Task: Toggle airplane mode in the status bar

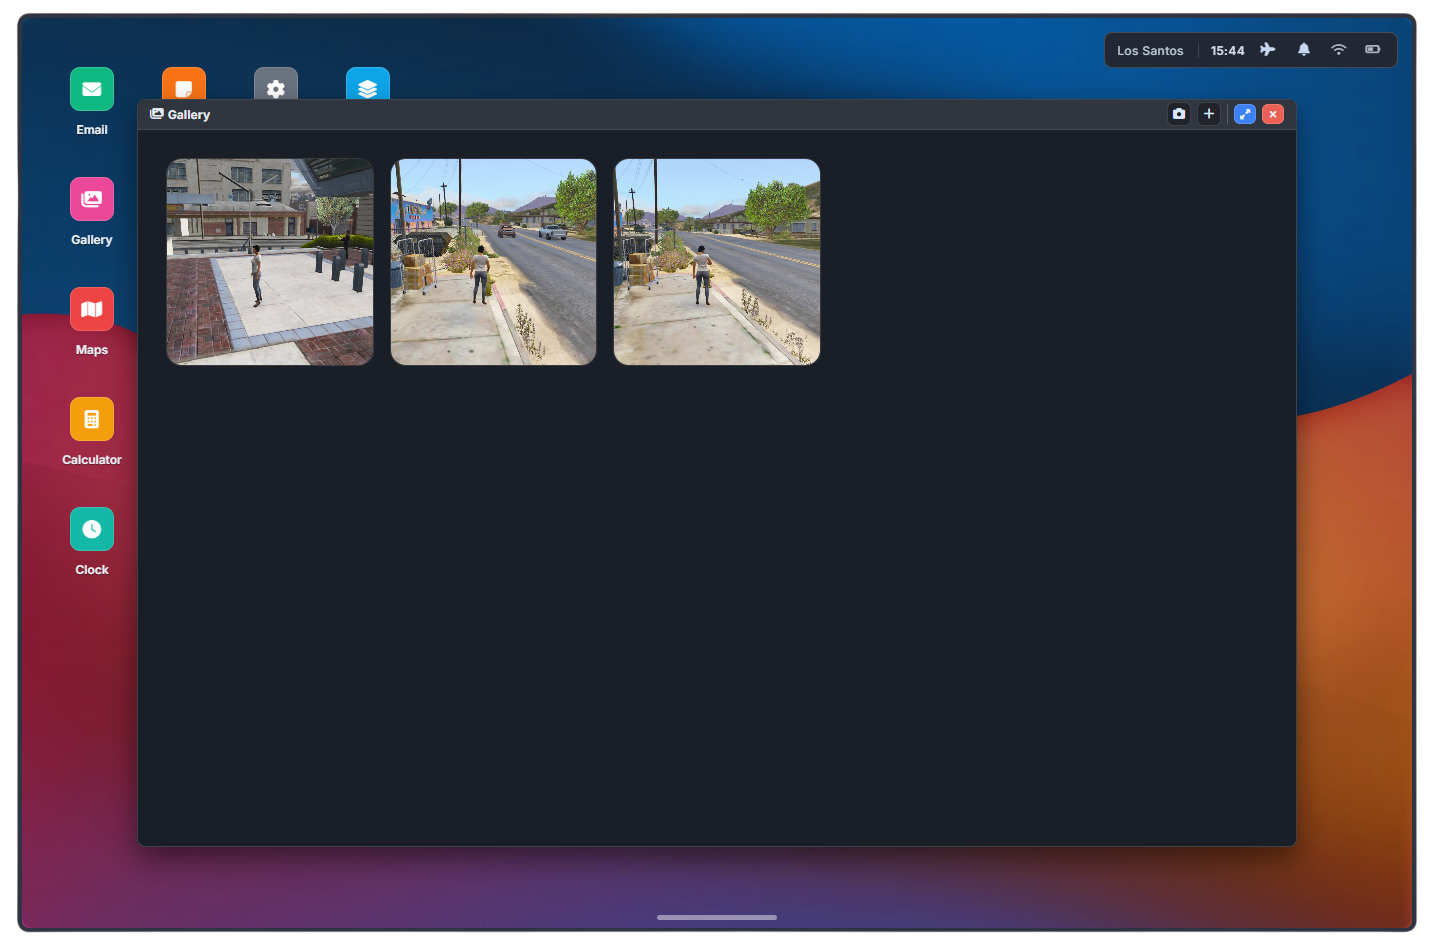Action: click(1268, 50)
